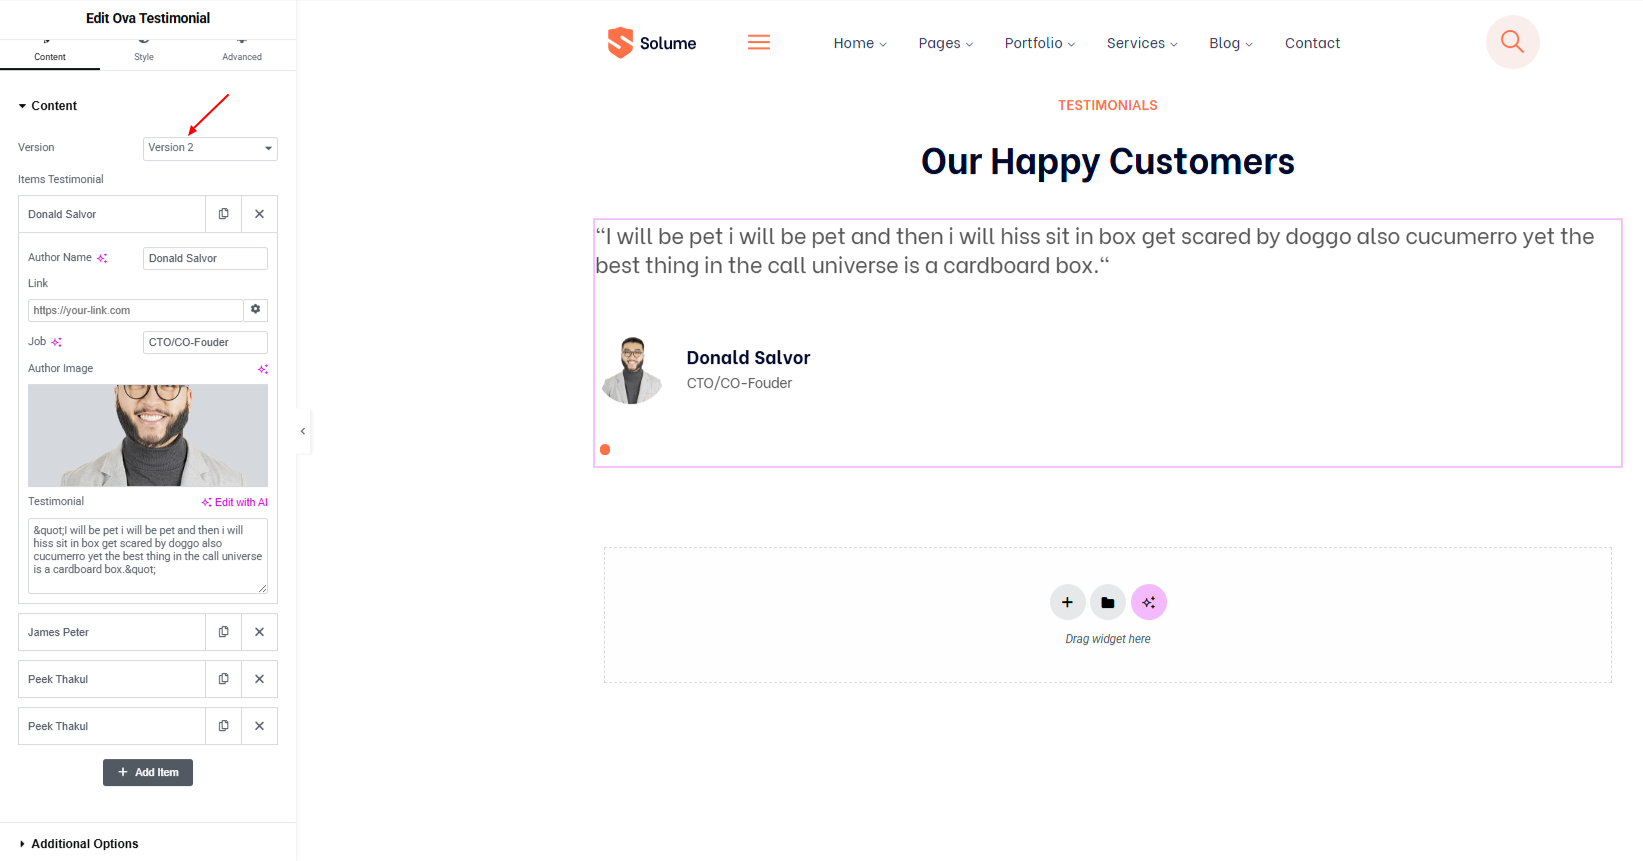Viewport: 1643px width, 861px height.
Task: Collapse the Content section
Action: (47, 106)
